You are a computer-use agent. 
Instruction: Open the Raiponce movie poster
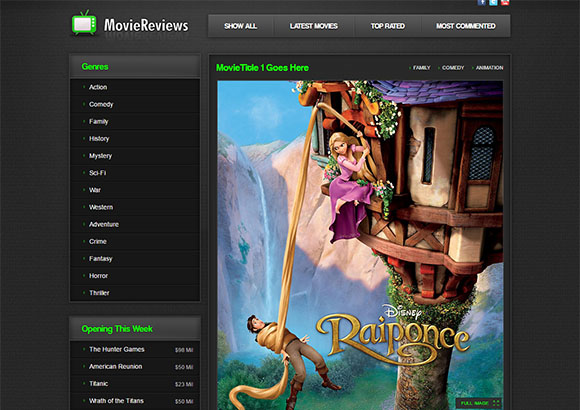point(360,245)
